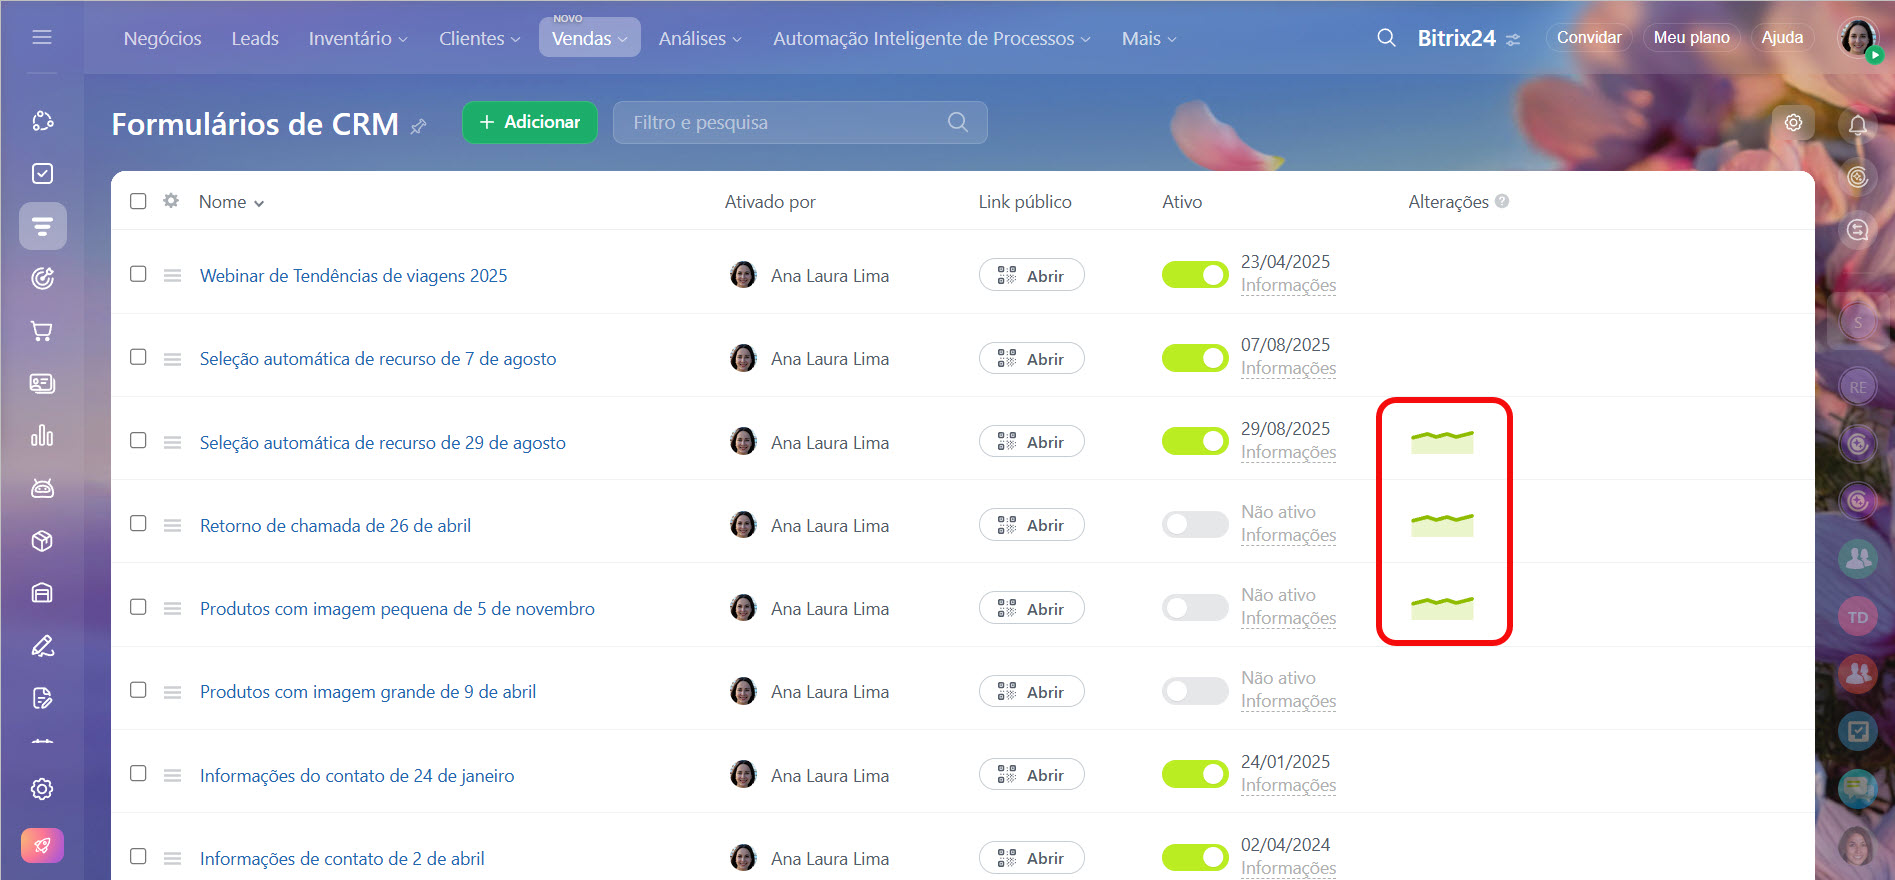Disable the Webinar de Tendências form toggle
This screenshot has height=880, width=1895.
1194,275
